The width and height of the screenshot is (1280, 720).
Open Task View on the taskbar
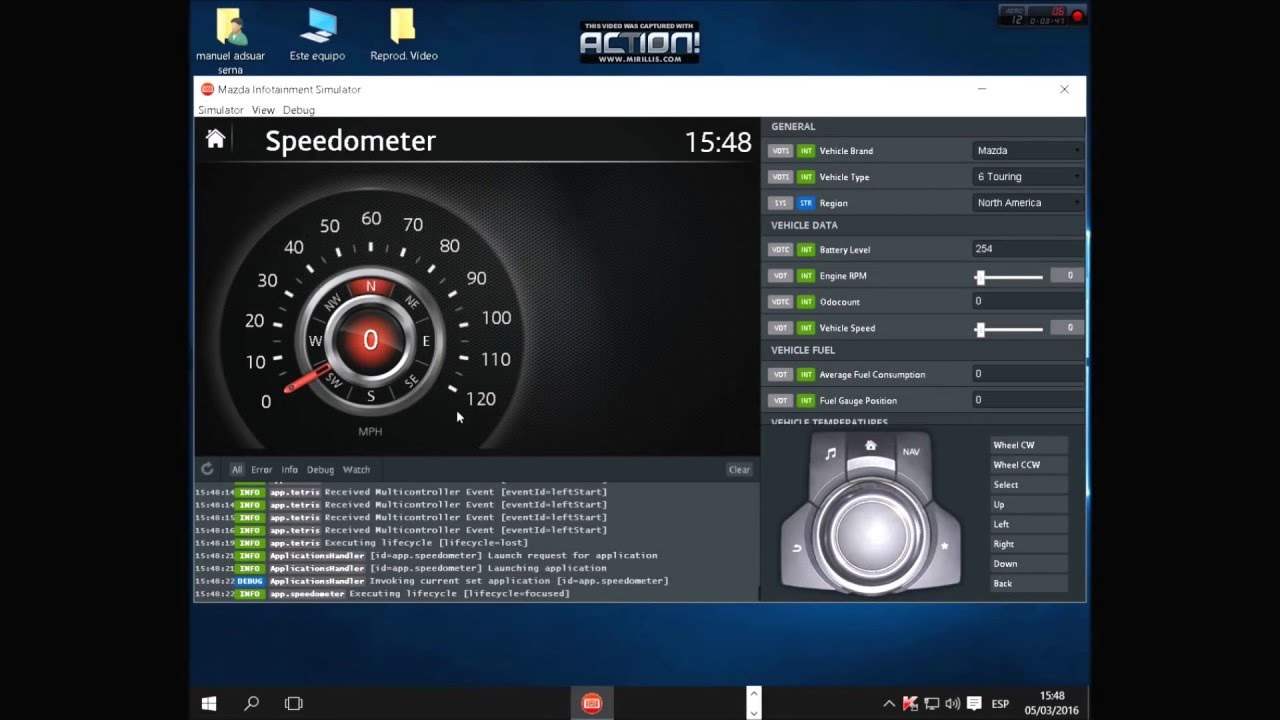click(x=294, y=703)
